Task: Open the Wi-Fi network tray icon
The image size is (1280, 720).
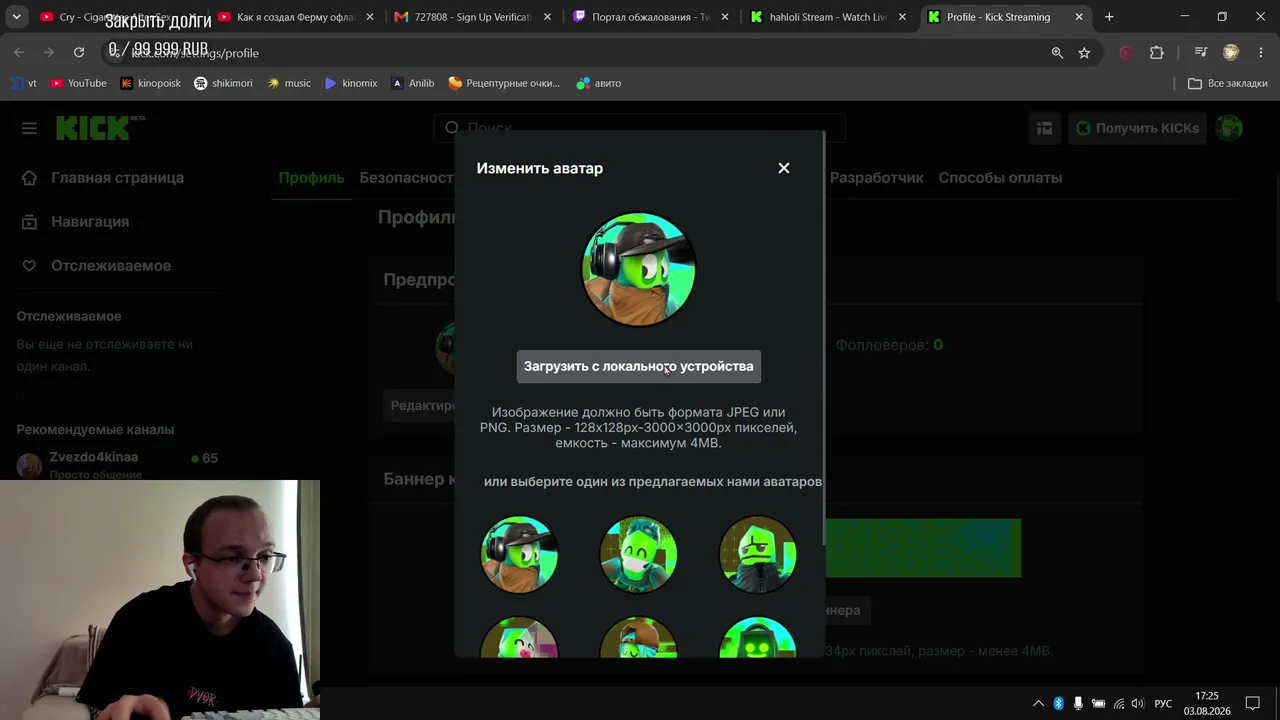Action: point(1118,704)
